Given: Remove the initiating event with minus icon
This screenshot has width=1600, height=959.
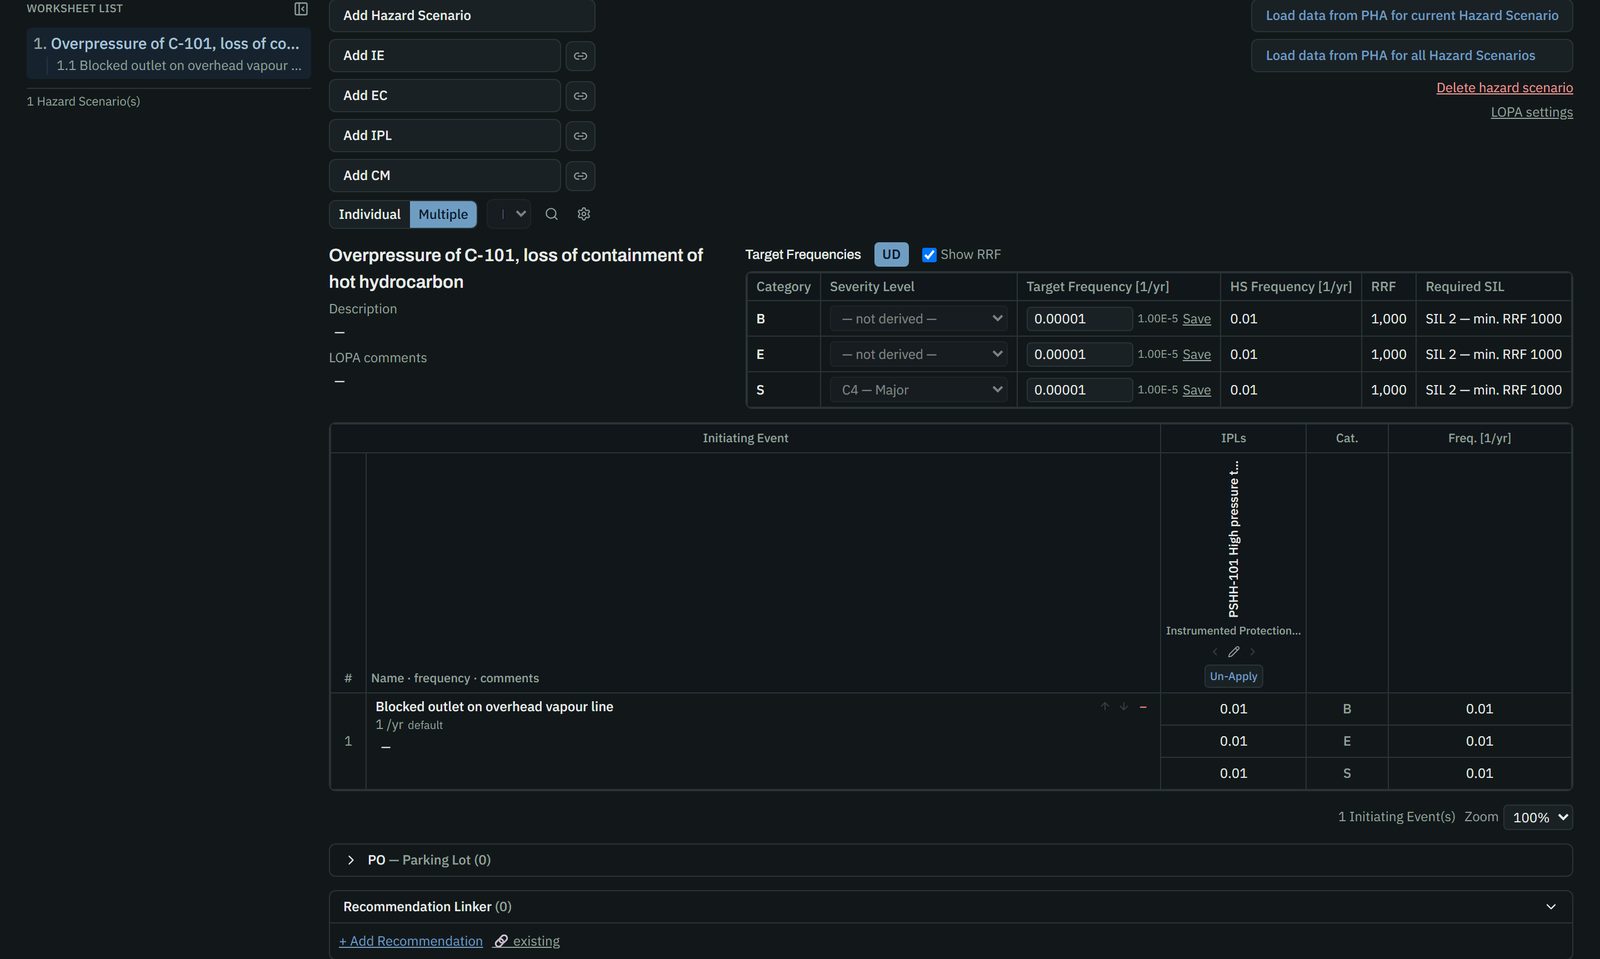Looking at the screenshot, I should [x=1143, y=707].
